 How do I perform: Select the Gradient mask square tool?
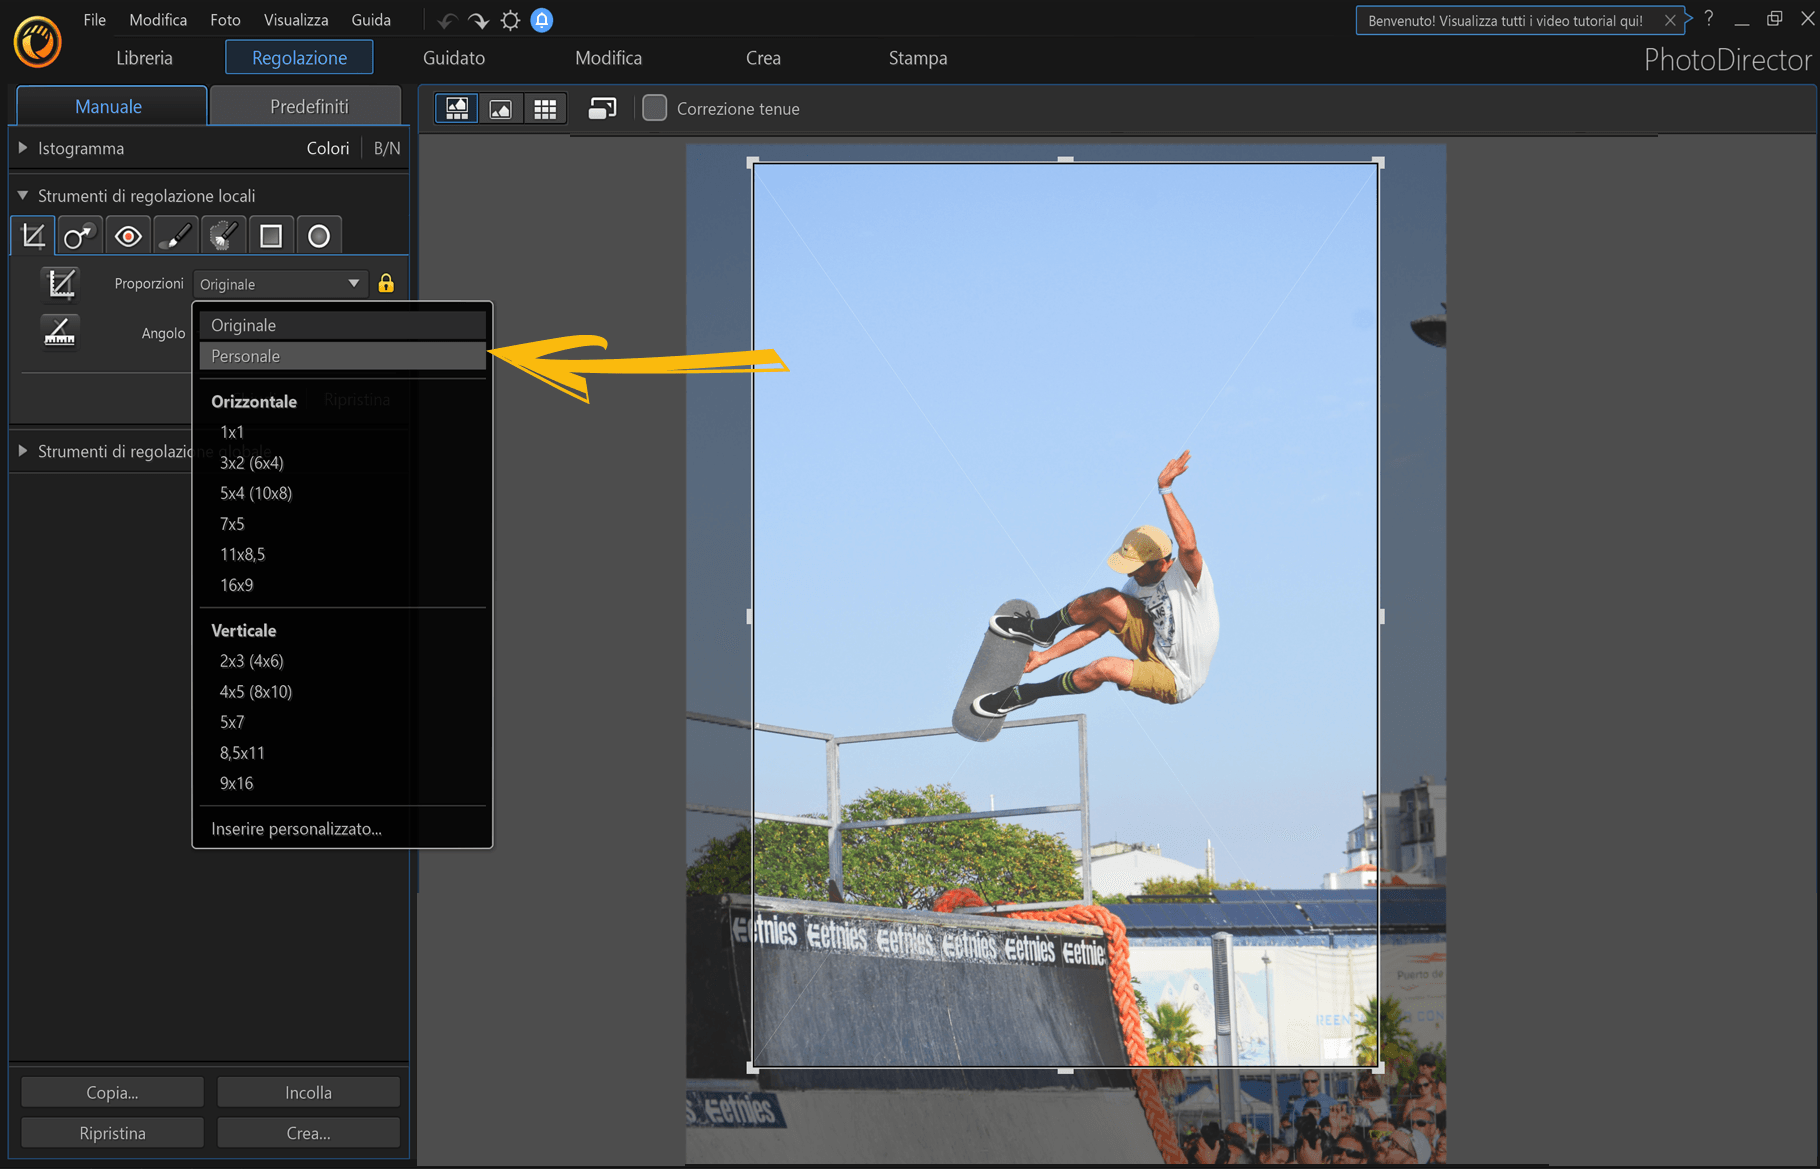pos(271,236)
